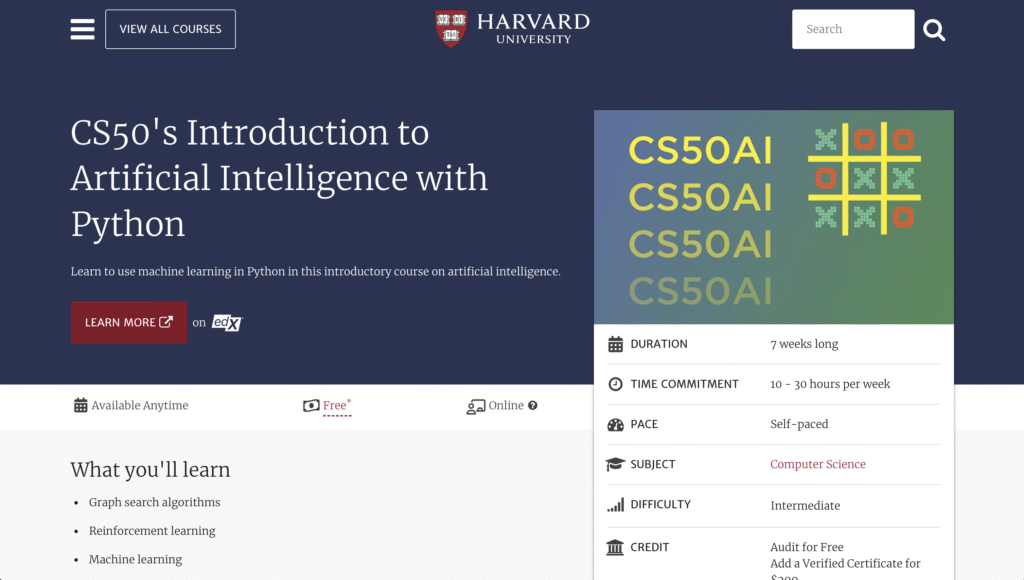1024x580 pixels.
Task: Click the Subject graduation cap icon
Action: [x=615, y=464]
